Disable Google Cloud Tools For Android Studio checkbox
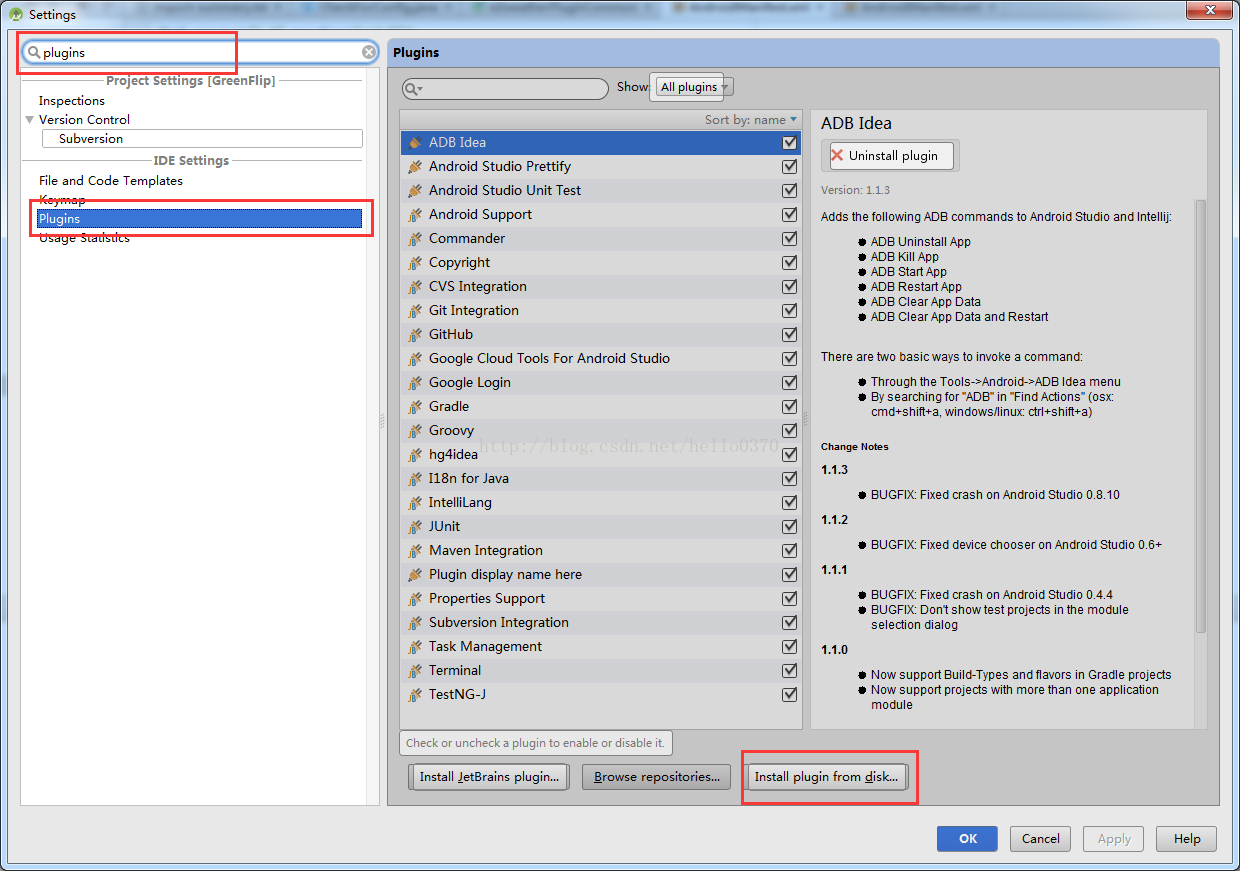Viewport: 1240px width, 871px height. pyautogui.click(x=790, y=358)
